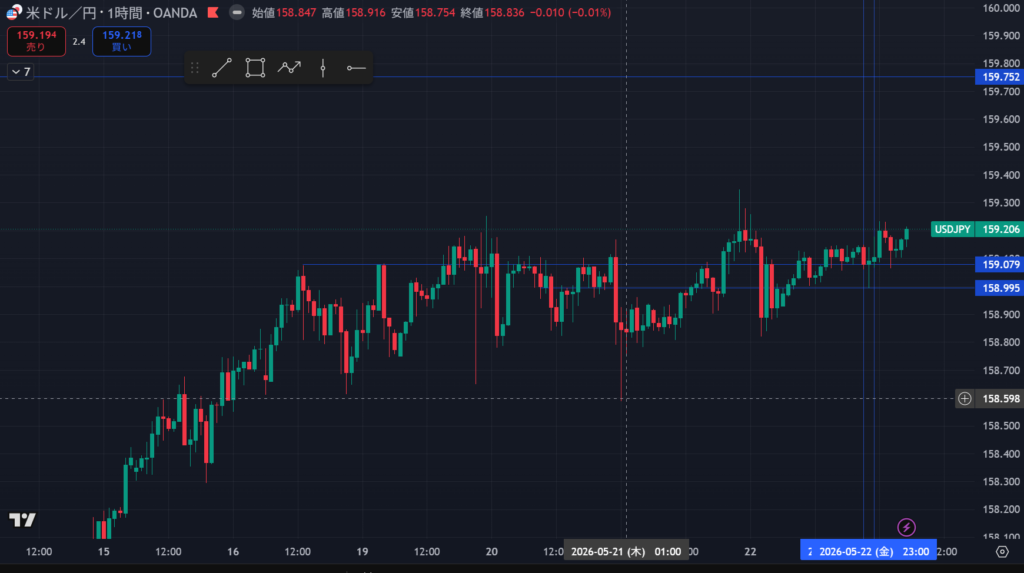Select the horizontal ray tool

pos(356,68)
